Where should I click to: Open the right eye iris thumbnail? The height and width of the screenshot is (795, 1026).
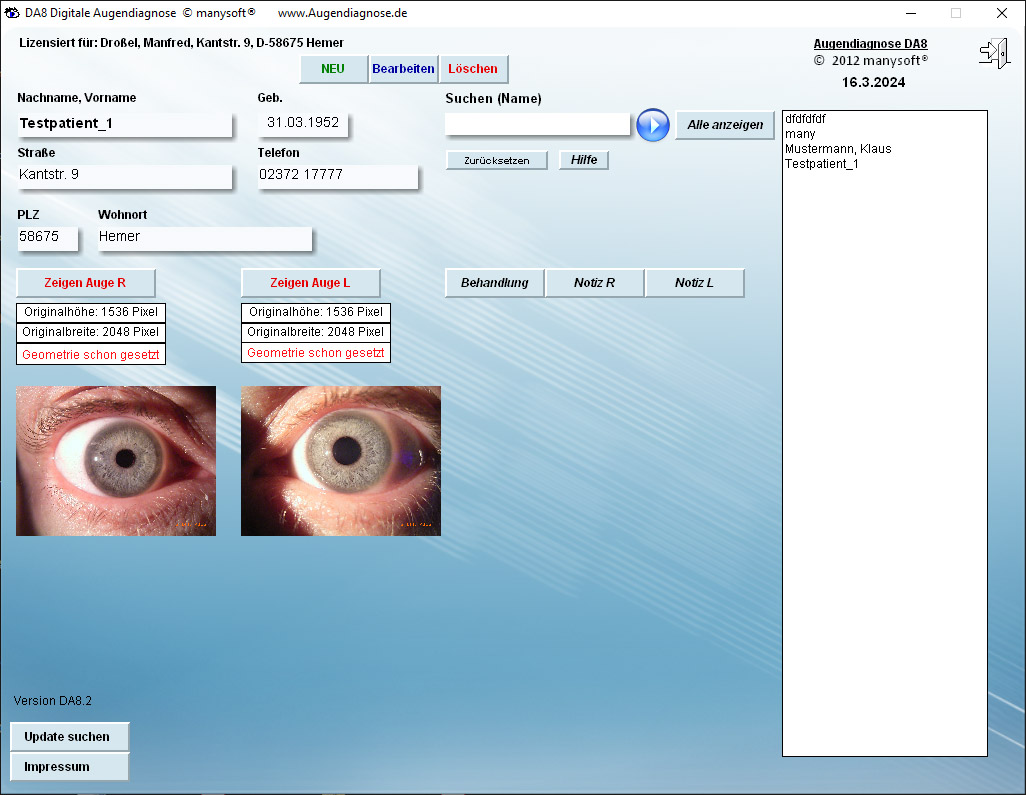point(116,460)
